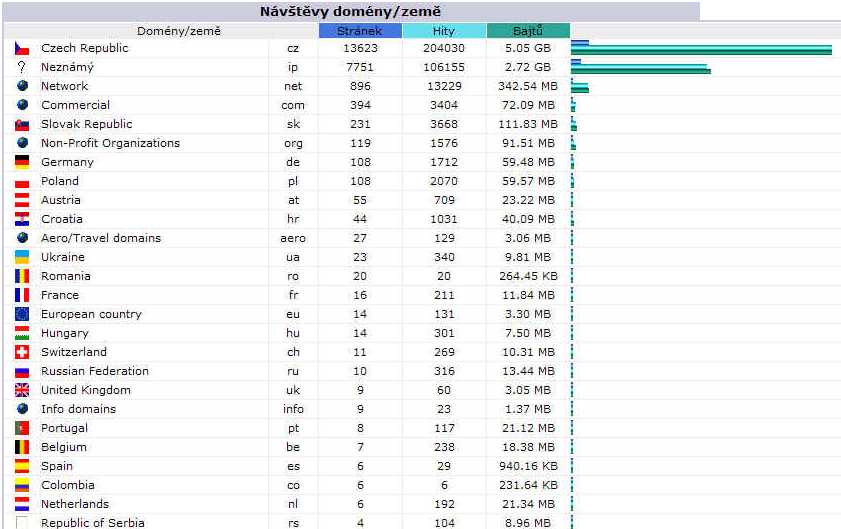Click the globe icon for Info domains

[x=23, y=408]
